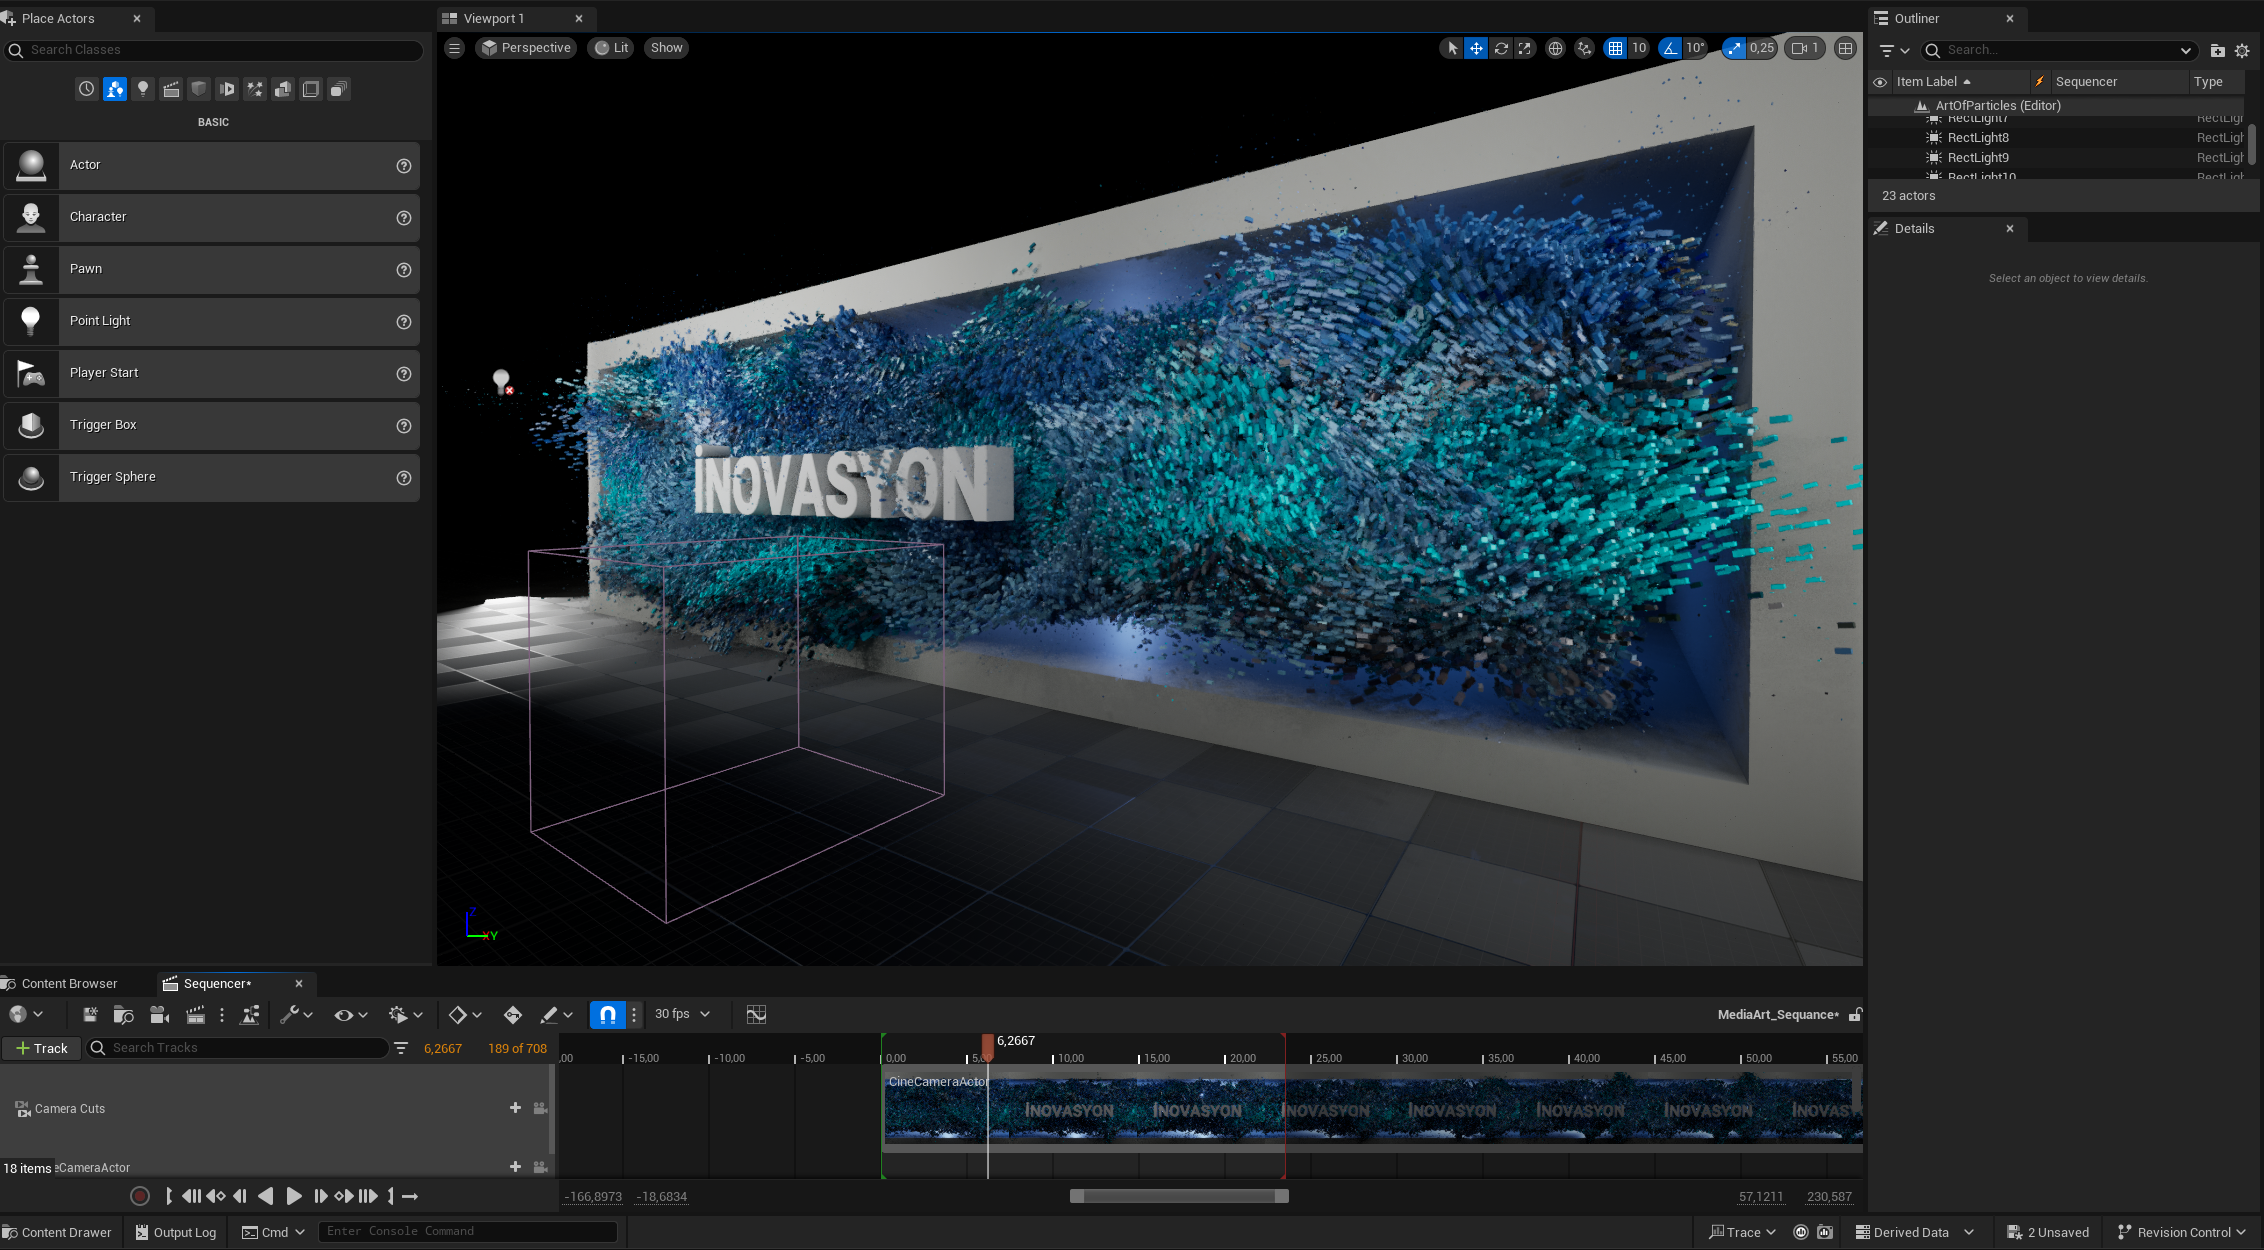Image resolution: width=2264 pixels, height=1250 pixels.
Task: Select the Scale tool in viewport toolbar
Action: pos(1524,48)
